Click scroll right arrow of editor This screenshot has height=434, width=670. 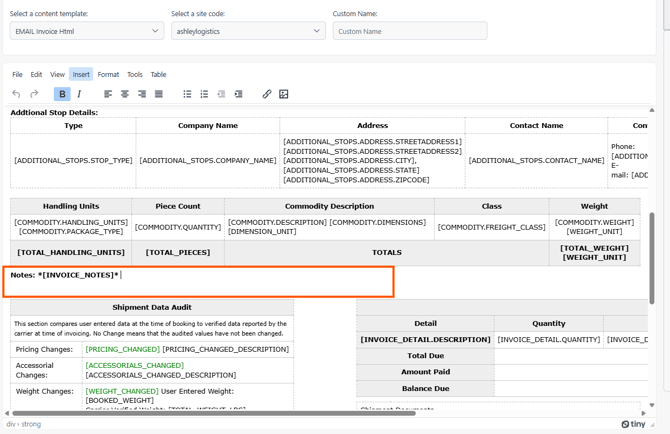pos(644,413)
